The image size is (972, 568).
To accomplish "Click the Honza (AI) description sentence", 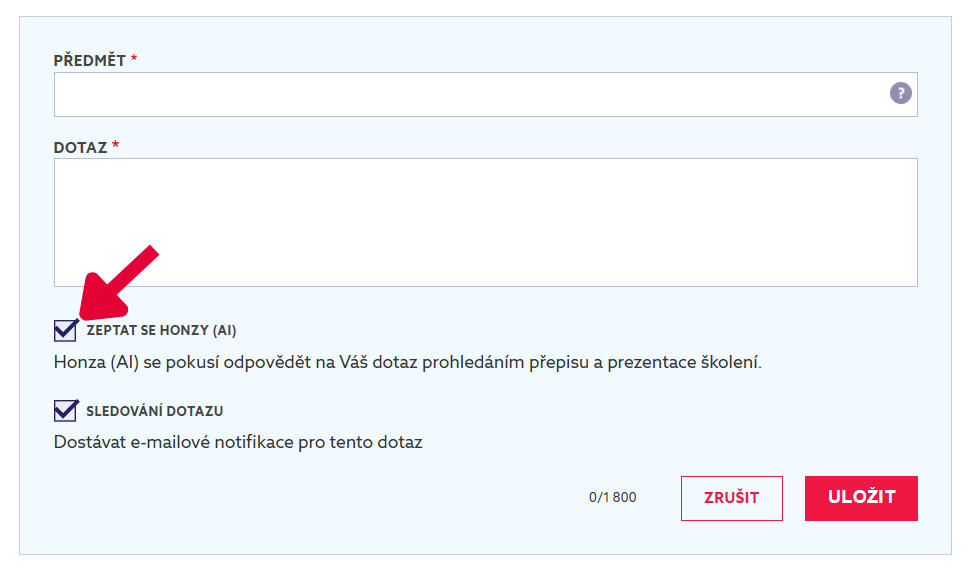I will (407, 362).
